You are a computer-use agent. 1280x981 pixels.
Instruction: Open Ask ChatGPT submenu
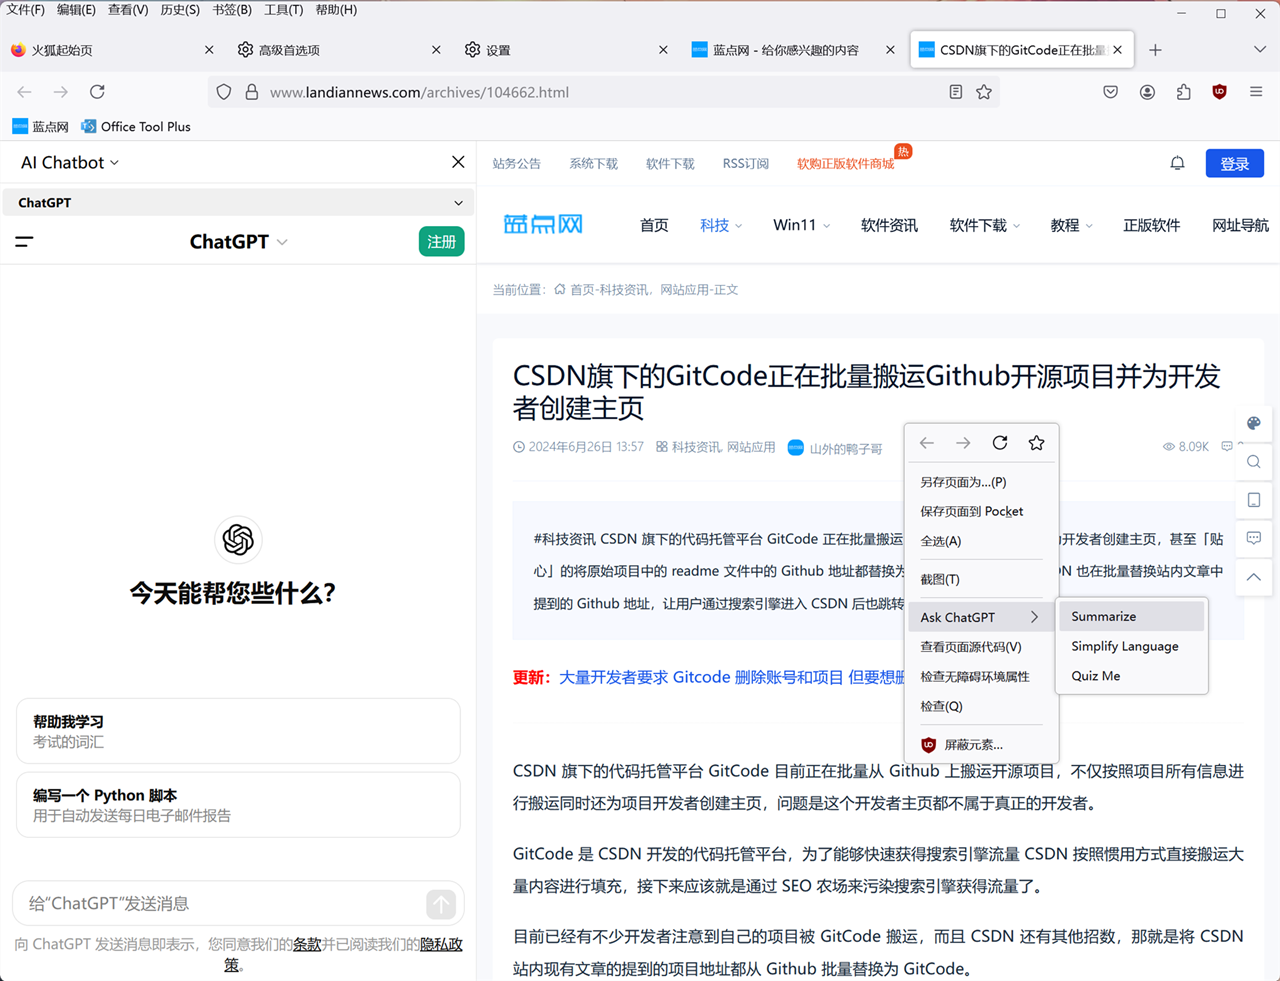click(981, 617)
